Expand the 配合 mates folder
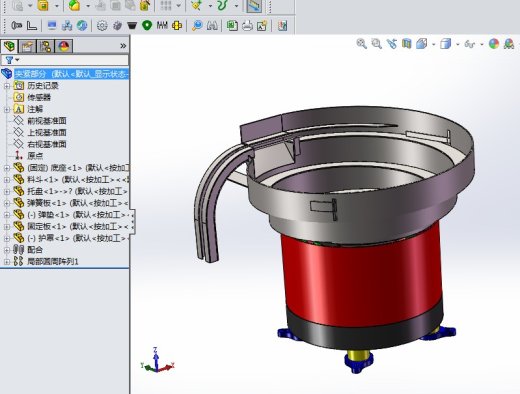The height and width of the screenshot is (394, 520). [x=7, y=250]
